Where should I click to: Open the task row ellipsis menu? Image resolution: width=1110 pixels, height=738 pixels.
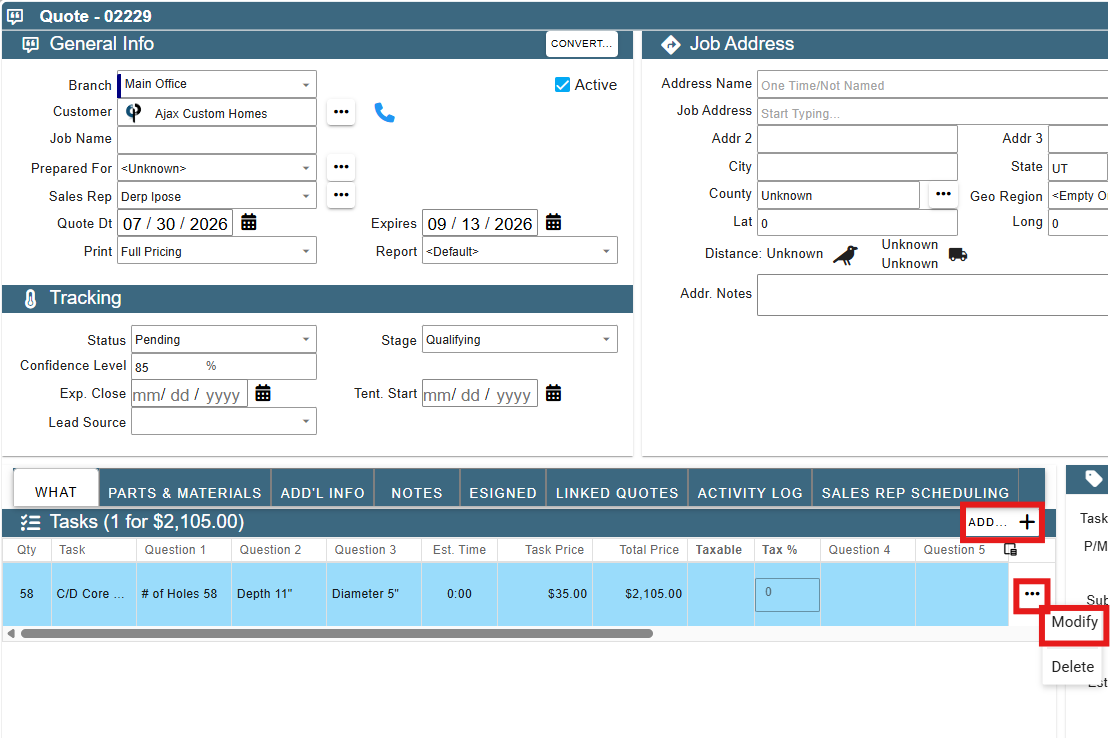[1032, 594]
